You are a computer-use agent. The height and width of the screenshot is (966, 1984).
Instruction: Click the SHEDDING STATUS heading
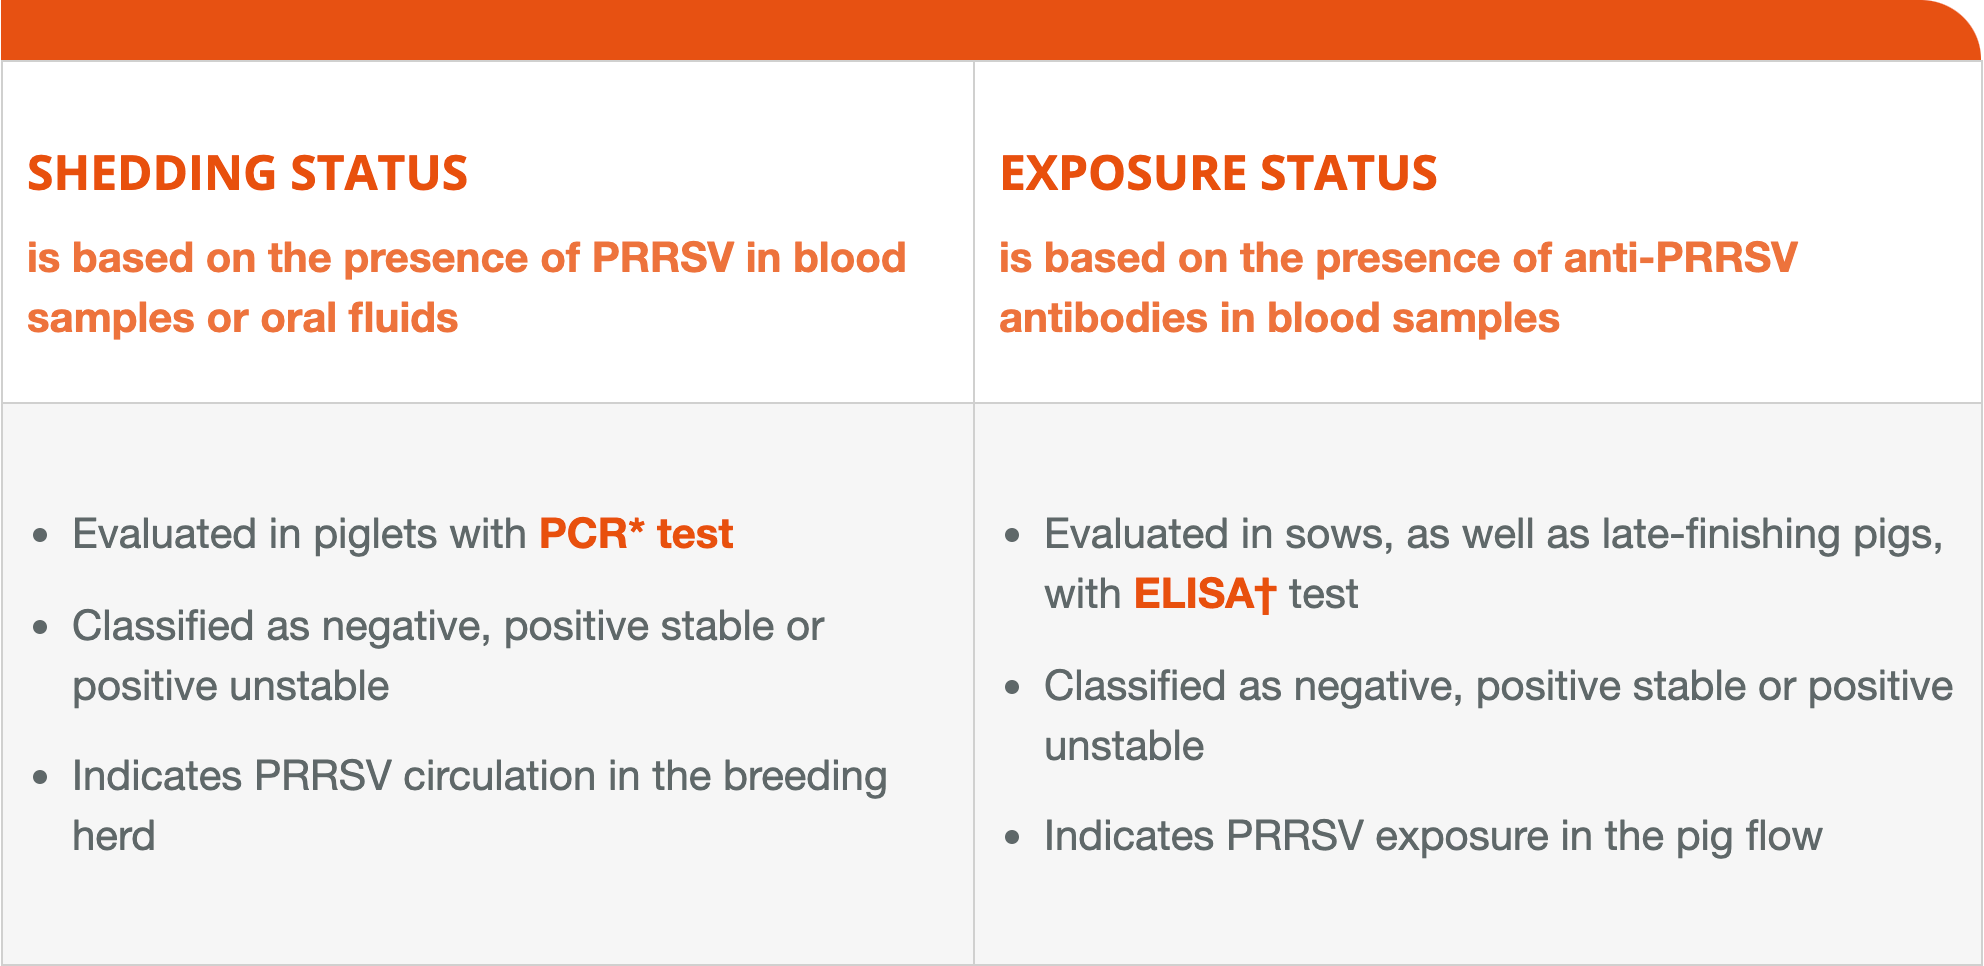(x=247, y=173)
